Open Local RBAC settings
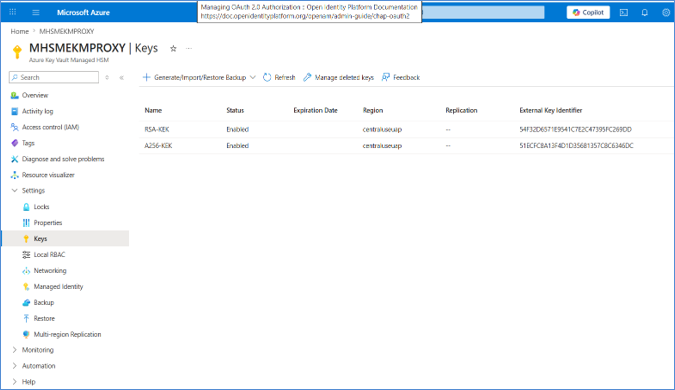Screen dimensions: 675x390 [x=49, y=254]
